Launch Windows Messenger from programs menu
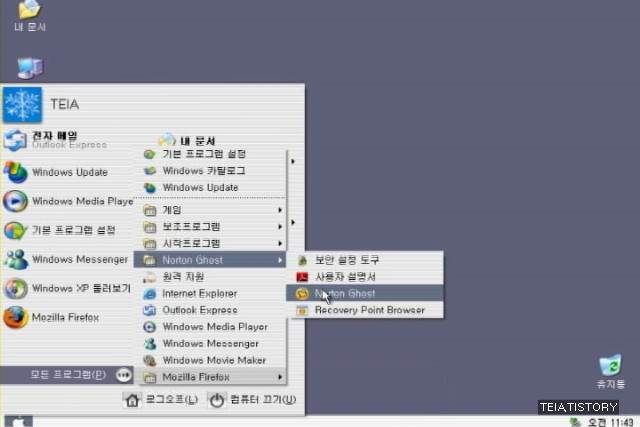The image size is (640, 427). (x=210, y=344)
